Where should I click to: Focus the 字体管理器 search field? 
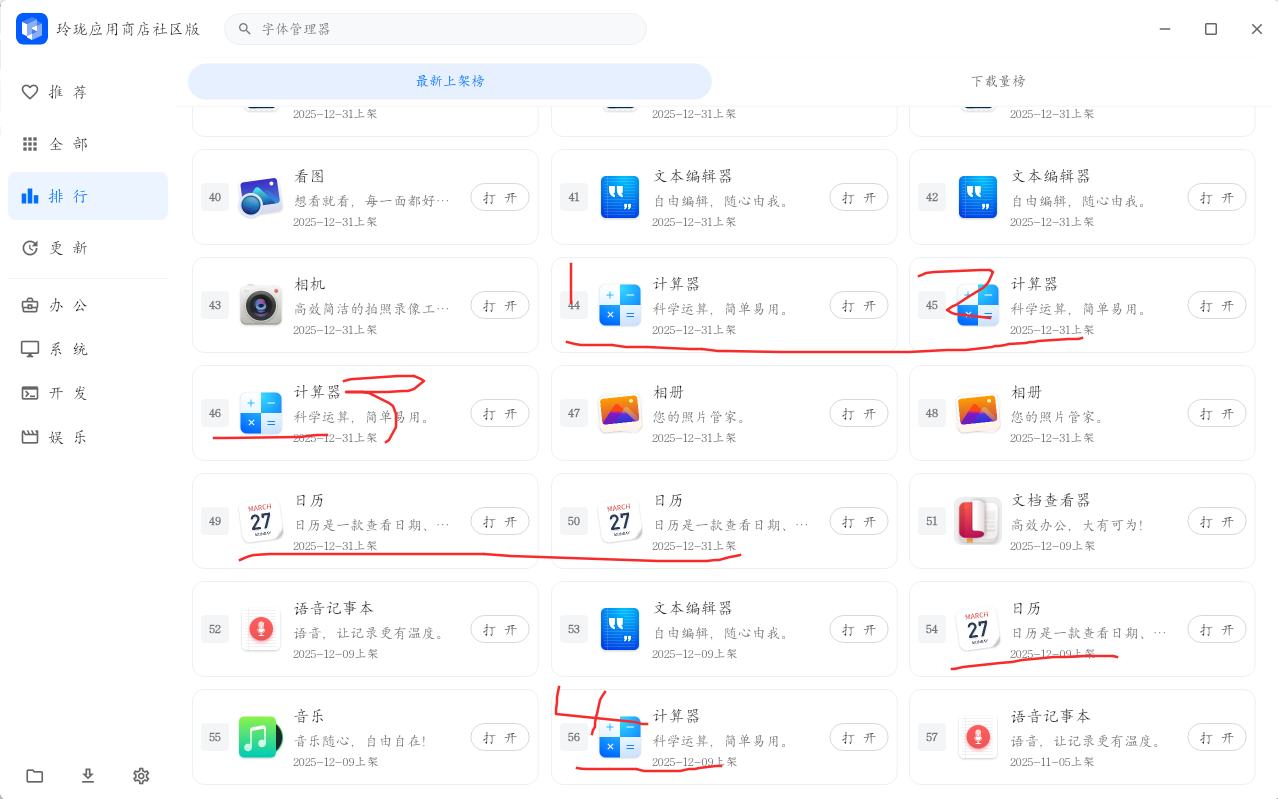click(x=435, y=29)
